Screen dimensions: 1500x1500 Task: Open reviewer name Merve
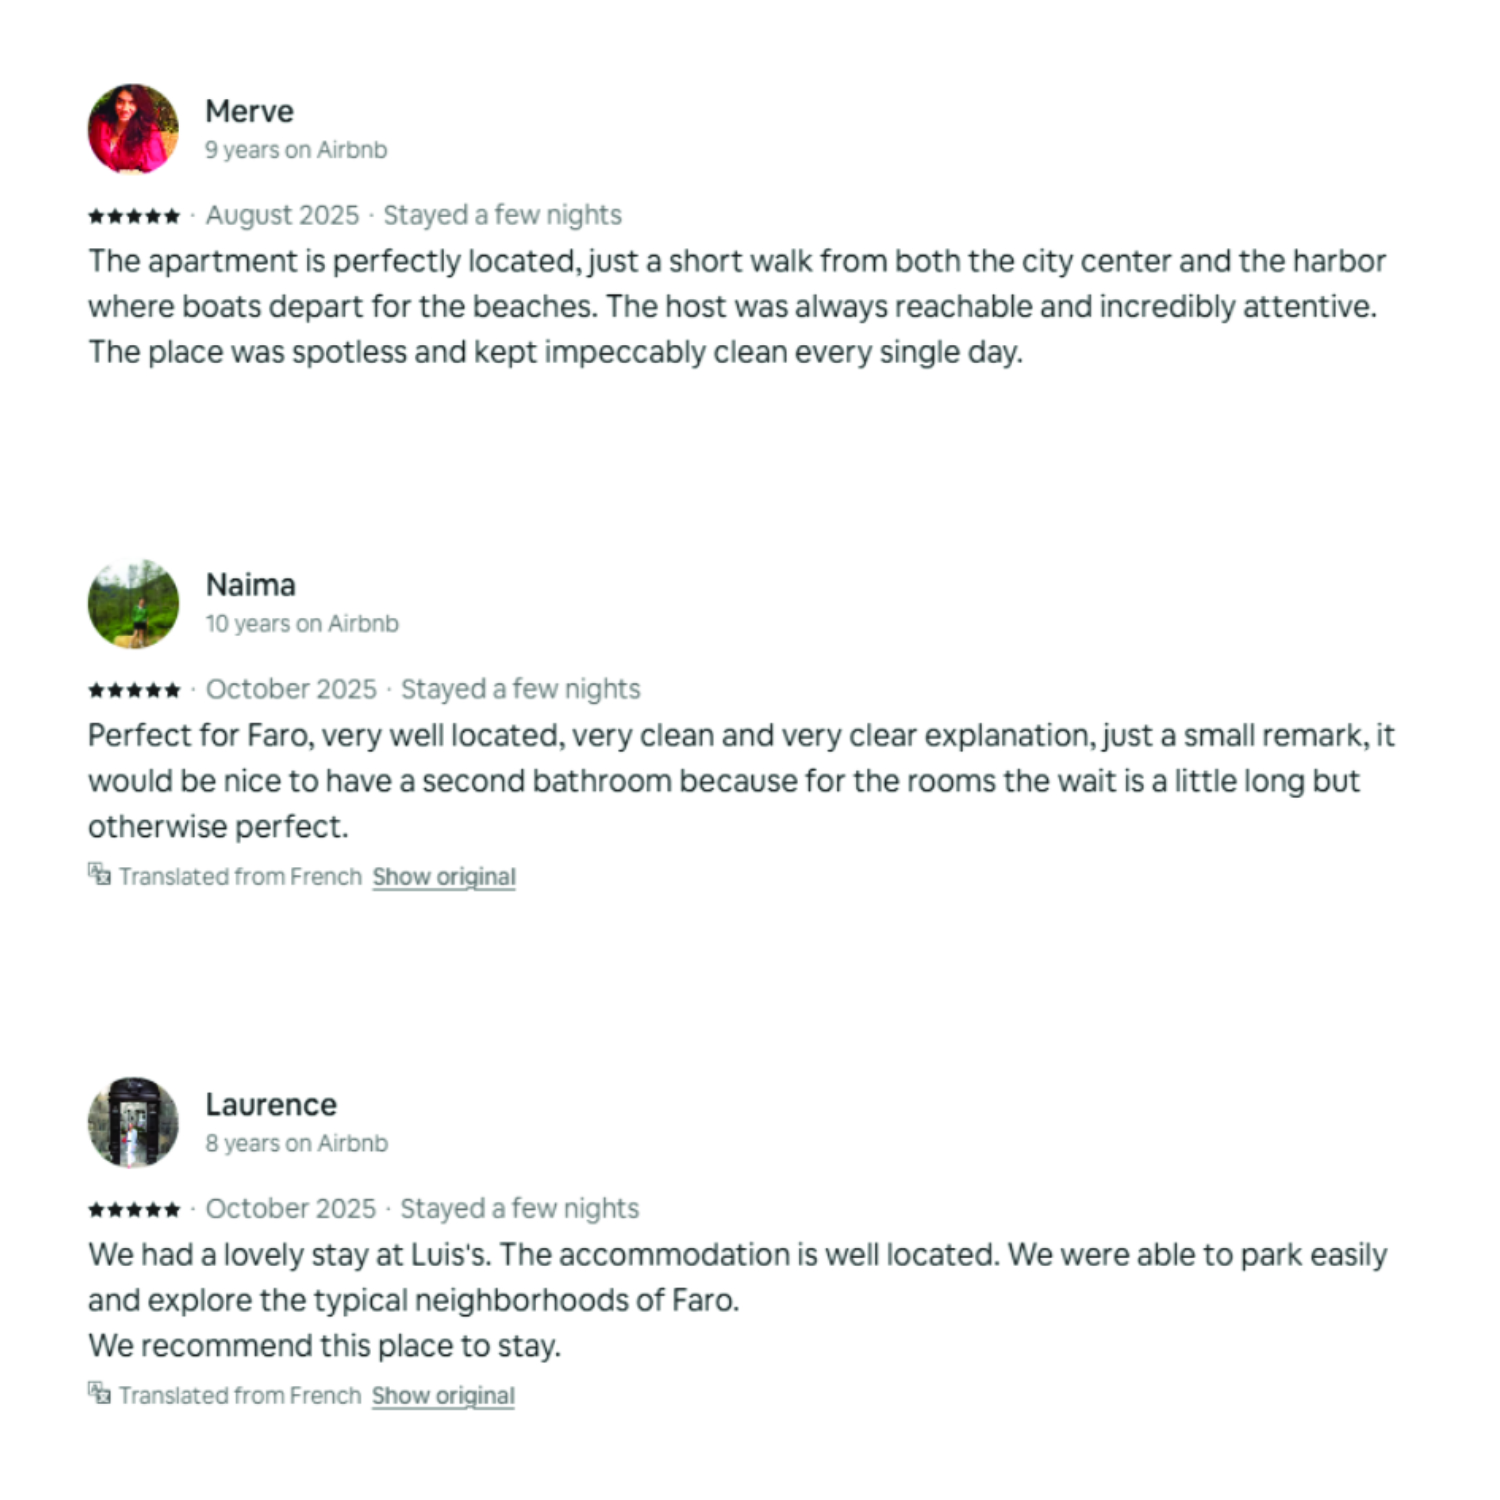(249, 111)
